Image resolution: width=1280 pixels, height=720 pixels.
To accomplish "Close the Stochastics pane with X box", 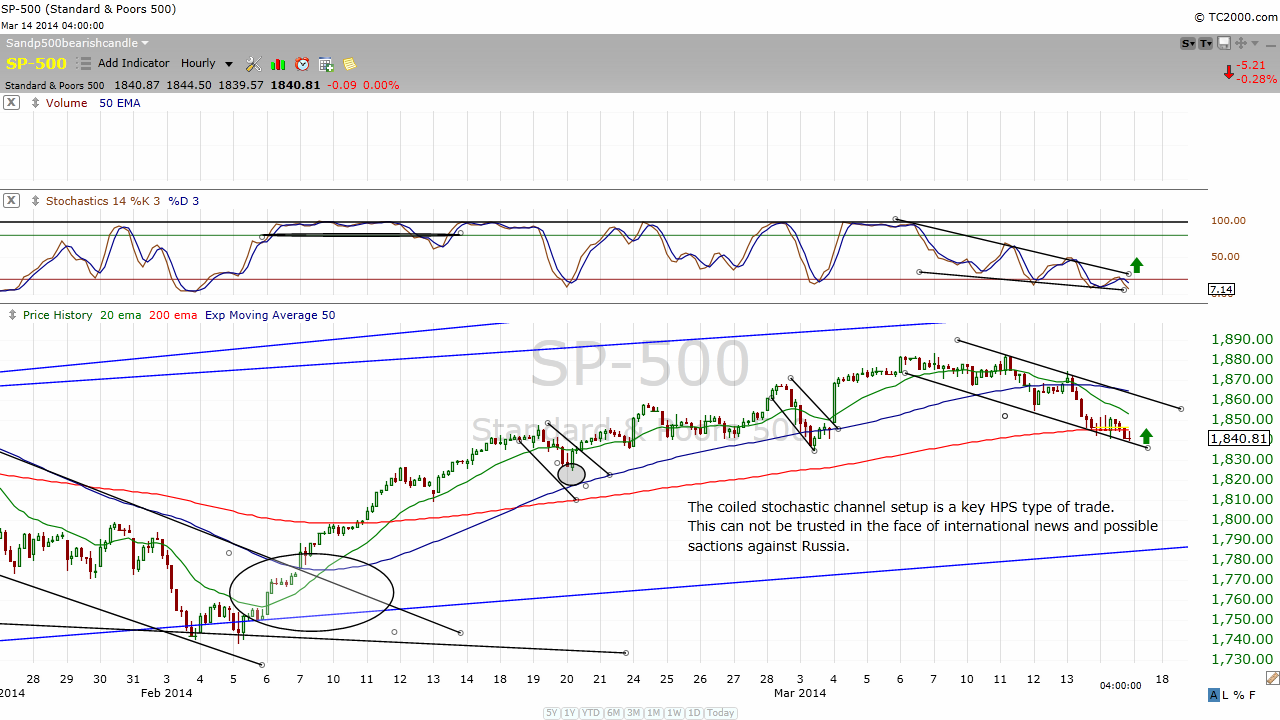I will (11, 200).
